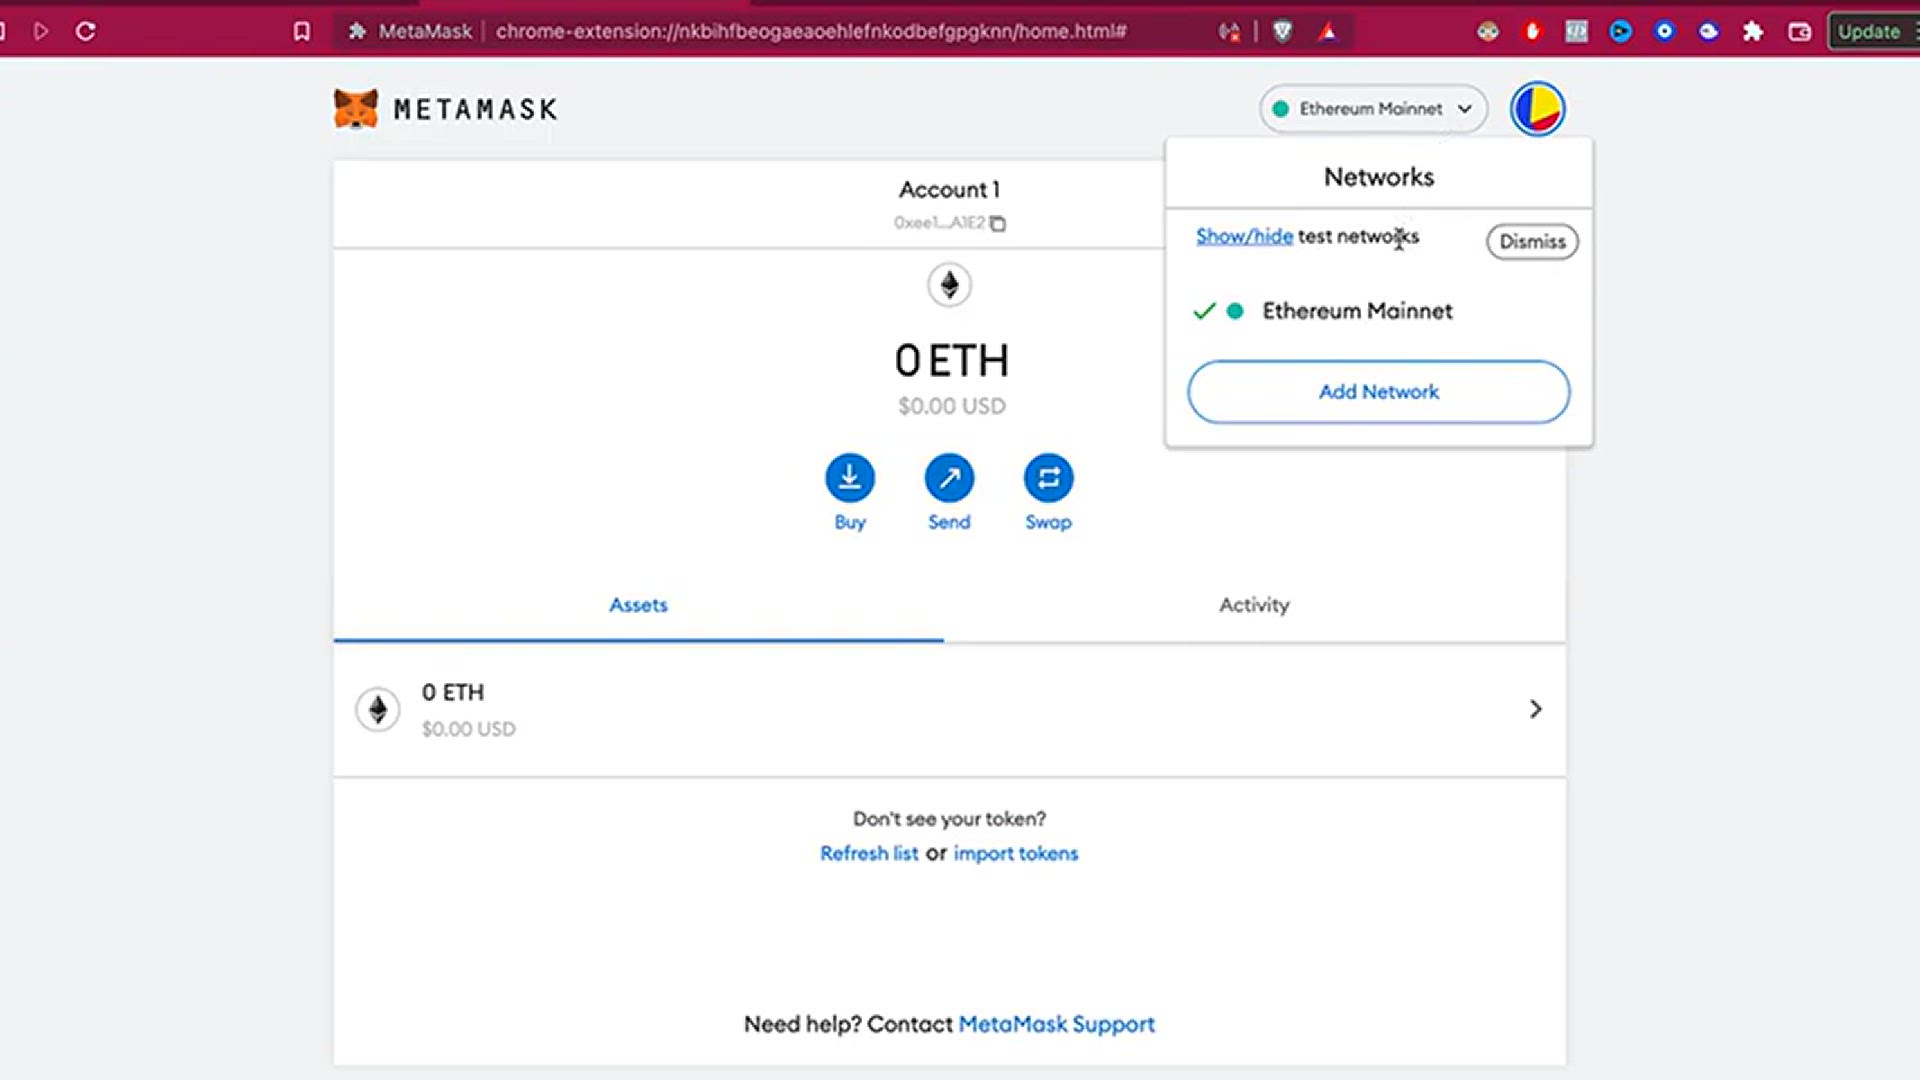Click the first extension icon left of the red one
Viewport: 1920px width, 1080px height.
click(1488, 31)
